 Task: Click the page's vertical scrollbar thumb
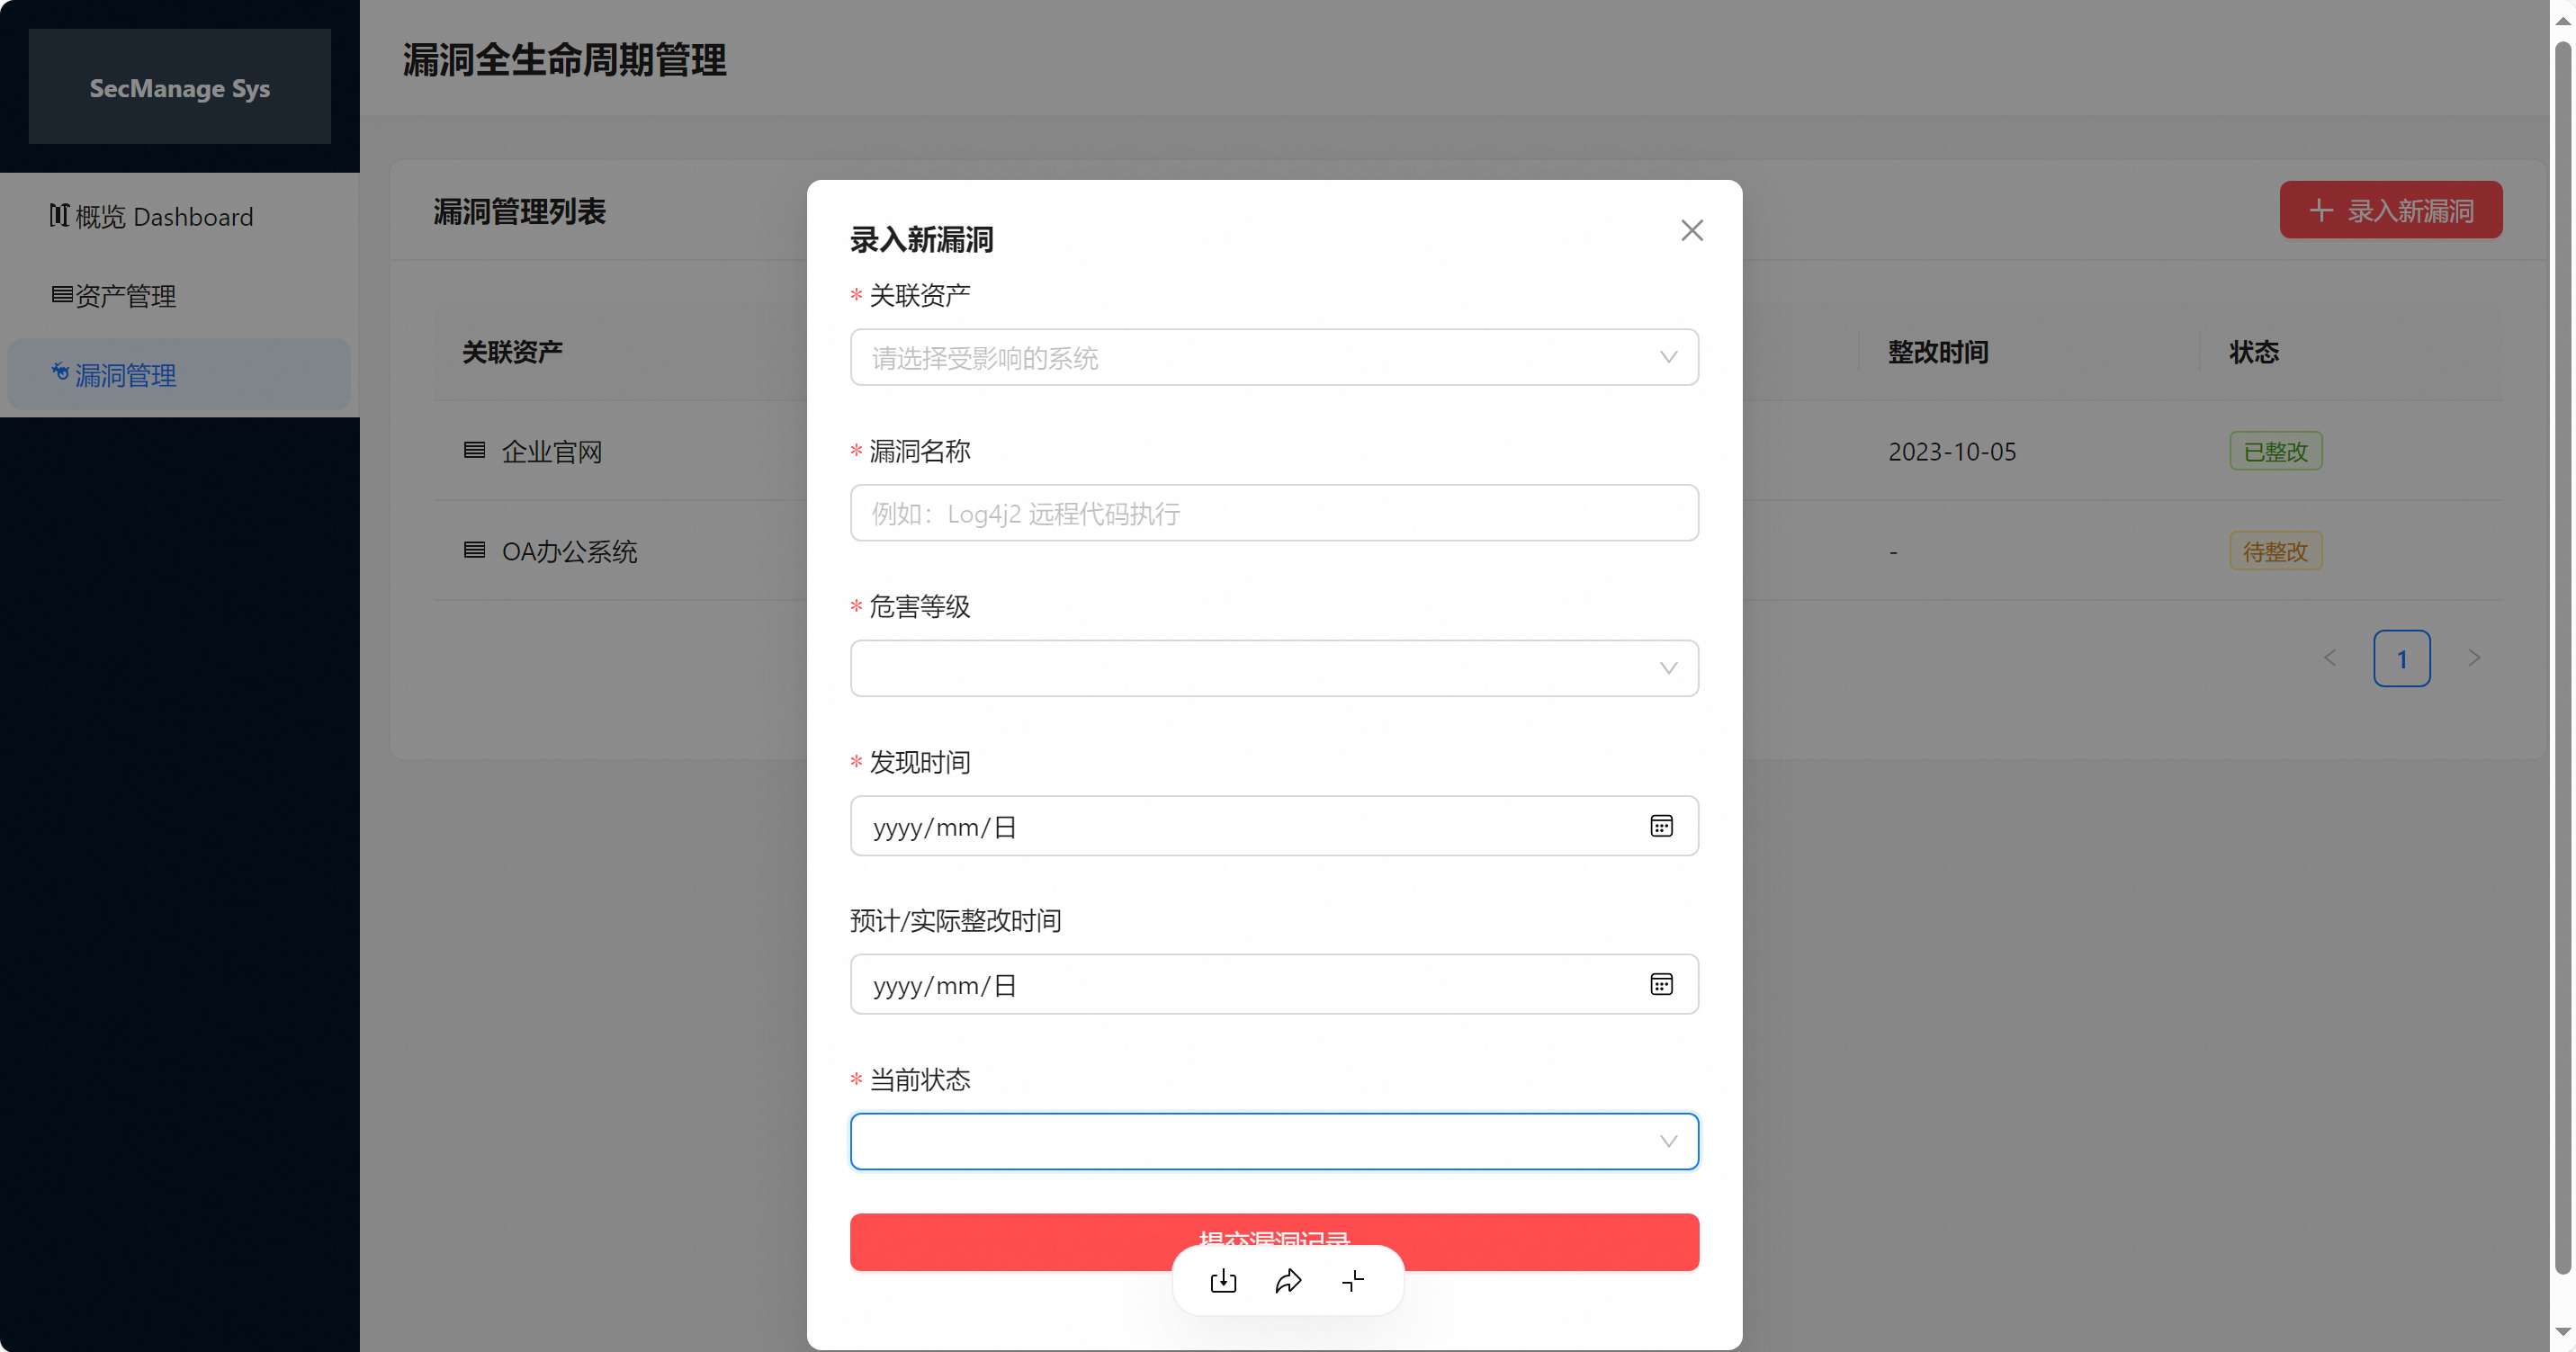point(2562,657)
